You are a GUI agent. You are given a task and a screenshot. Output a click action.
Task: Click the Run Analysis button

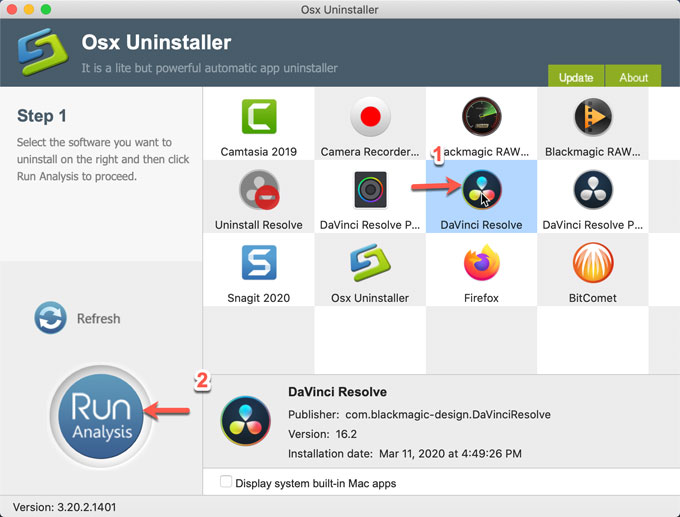click(101, 416)
